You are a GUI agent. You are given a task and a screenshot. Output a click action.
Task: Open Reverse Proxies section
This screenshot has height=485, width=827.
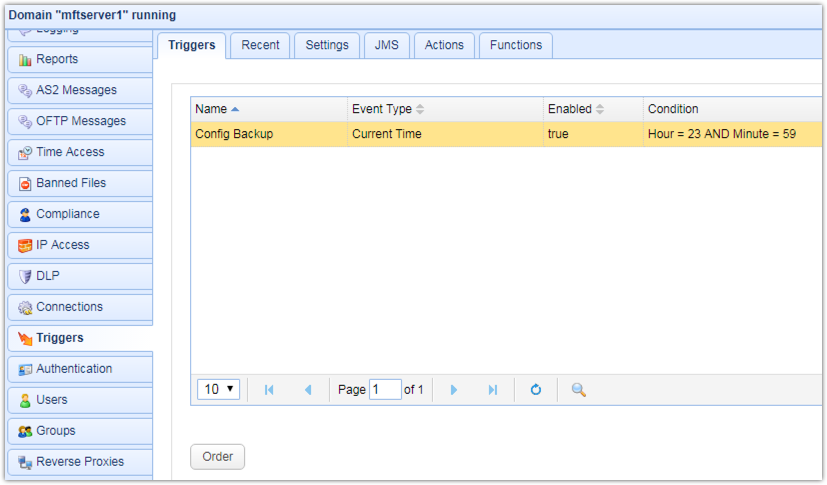click(x=80, y=462)
